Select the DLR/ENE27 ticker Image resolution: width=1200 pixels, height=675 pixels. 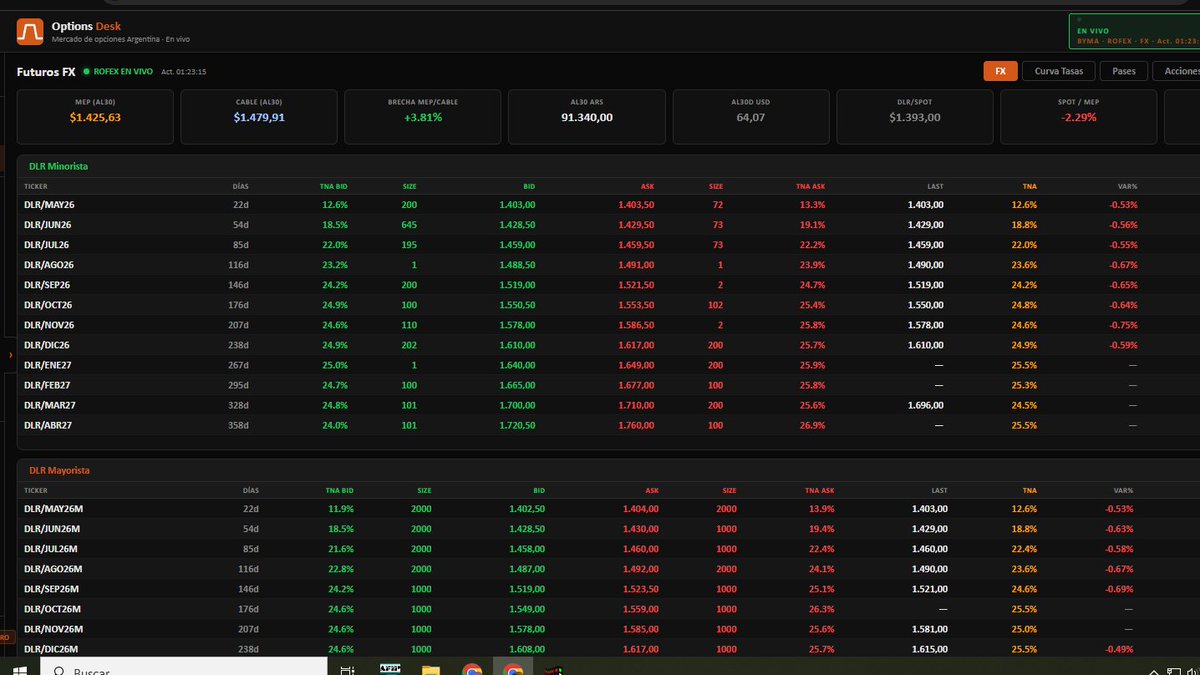48,365
